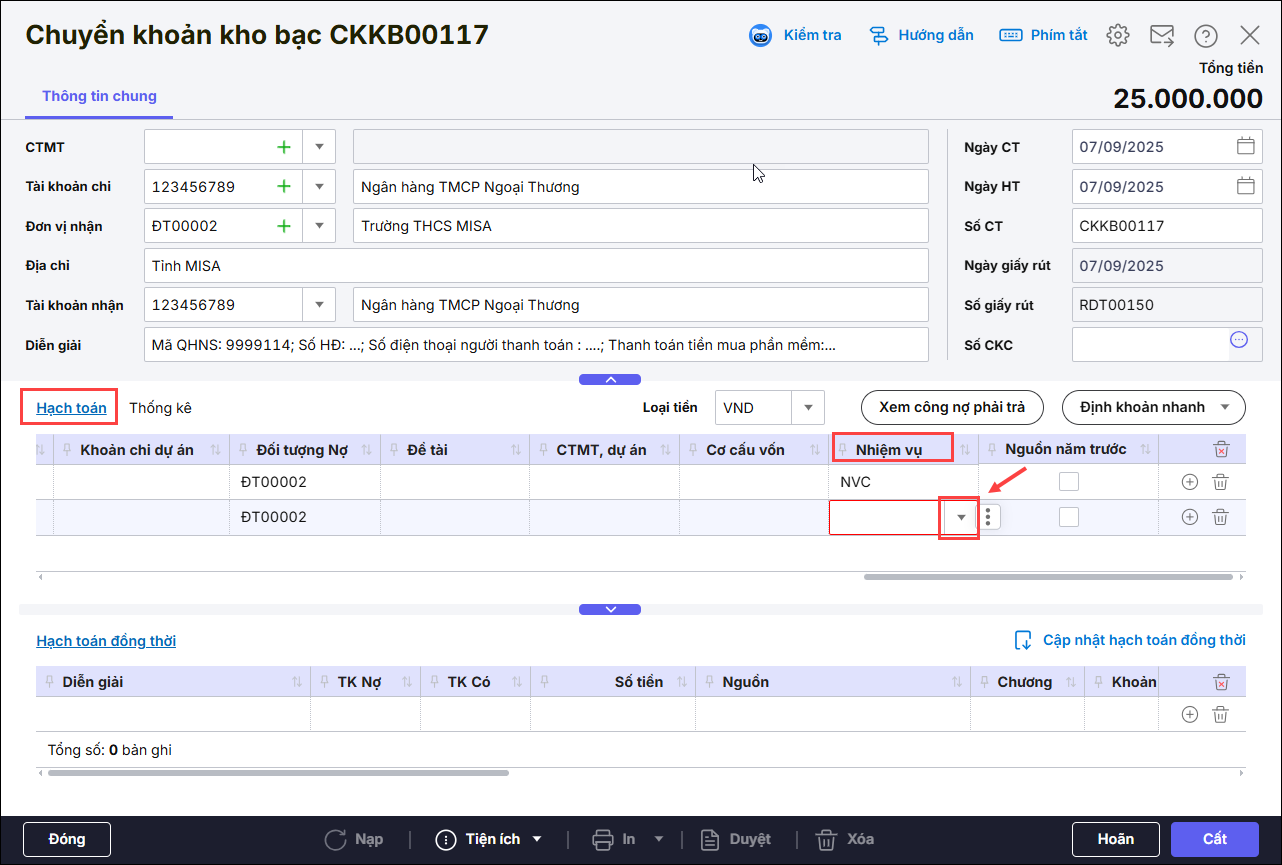Expand the Nhiệm vụ dropdown arrow
Image resolution: width=1282 pixels, height=865 pixels.
tap(961, 517)
